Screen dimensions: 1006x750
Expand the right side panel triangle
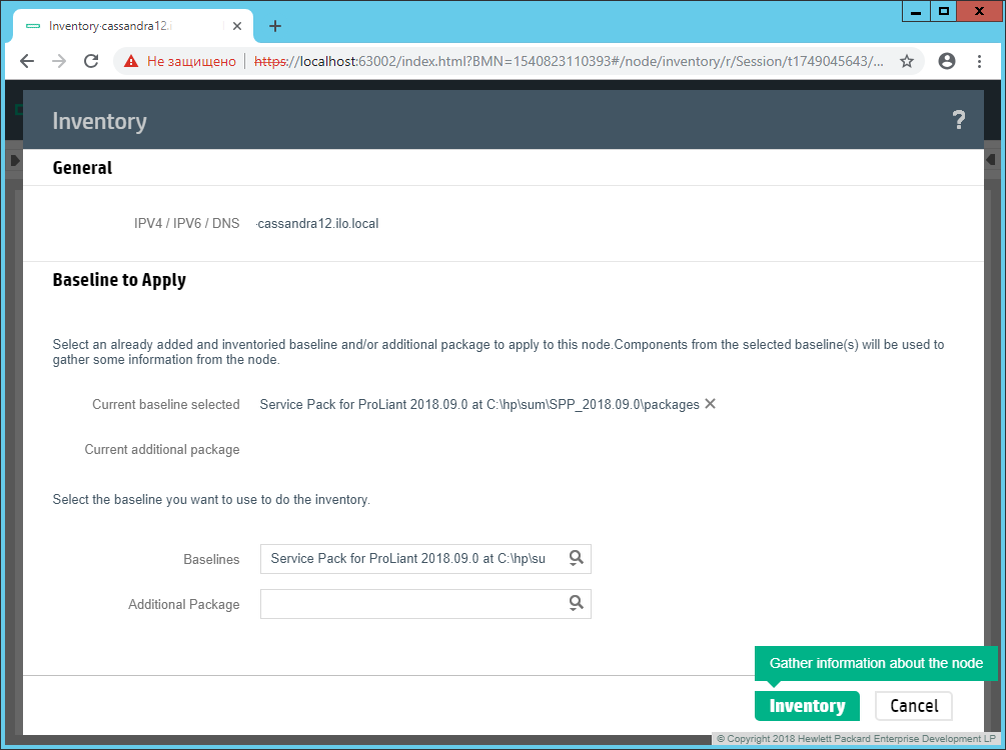tap(991, 159)
